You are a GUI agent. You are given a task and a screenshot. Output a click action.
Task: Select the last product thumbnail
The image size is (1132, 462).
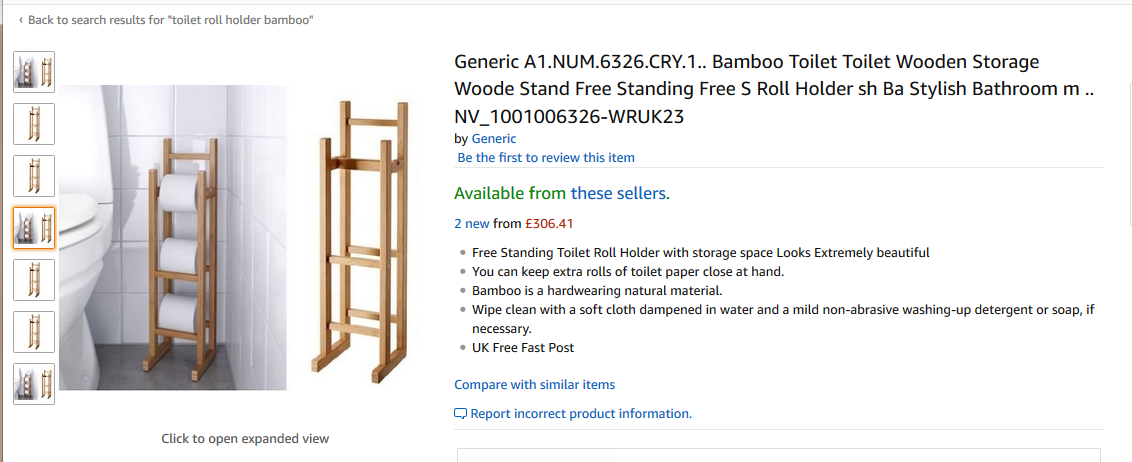[x=34, y=384]
